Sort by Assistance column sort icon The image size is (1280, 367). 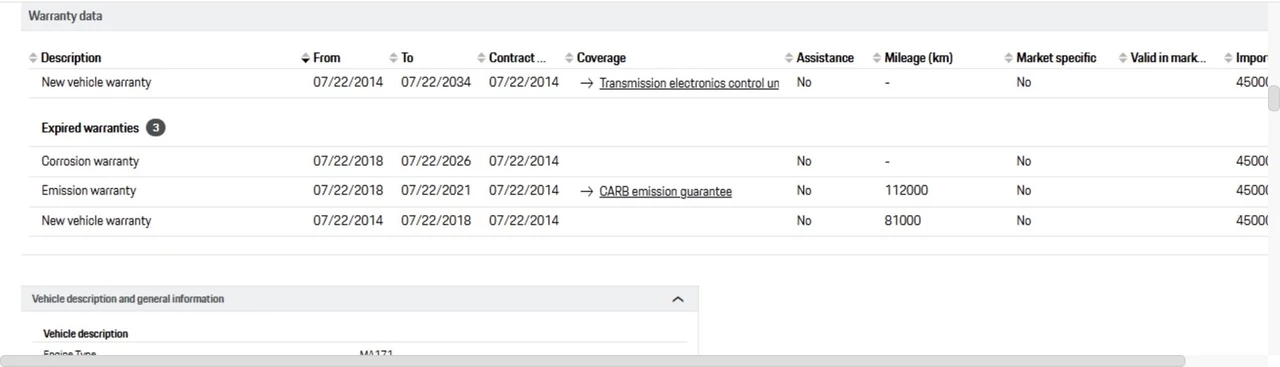point(789,58)
